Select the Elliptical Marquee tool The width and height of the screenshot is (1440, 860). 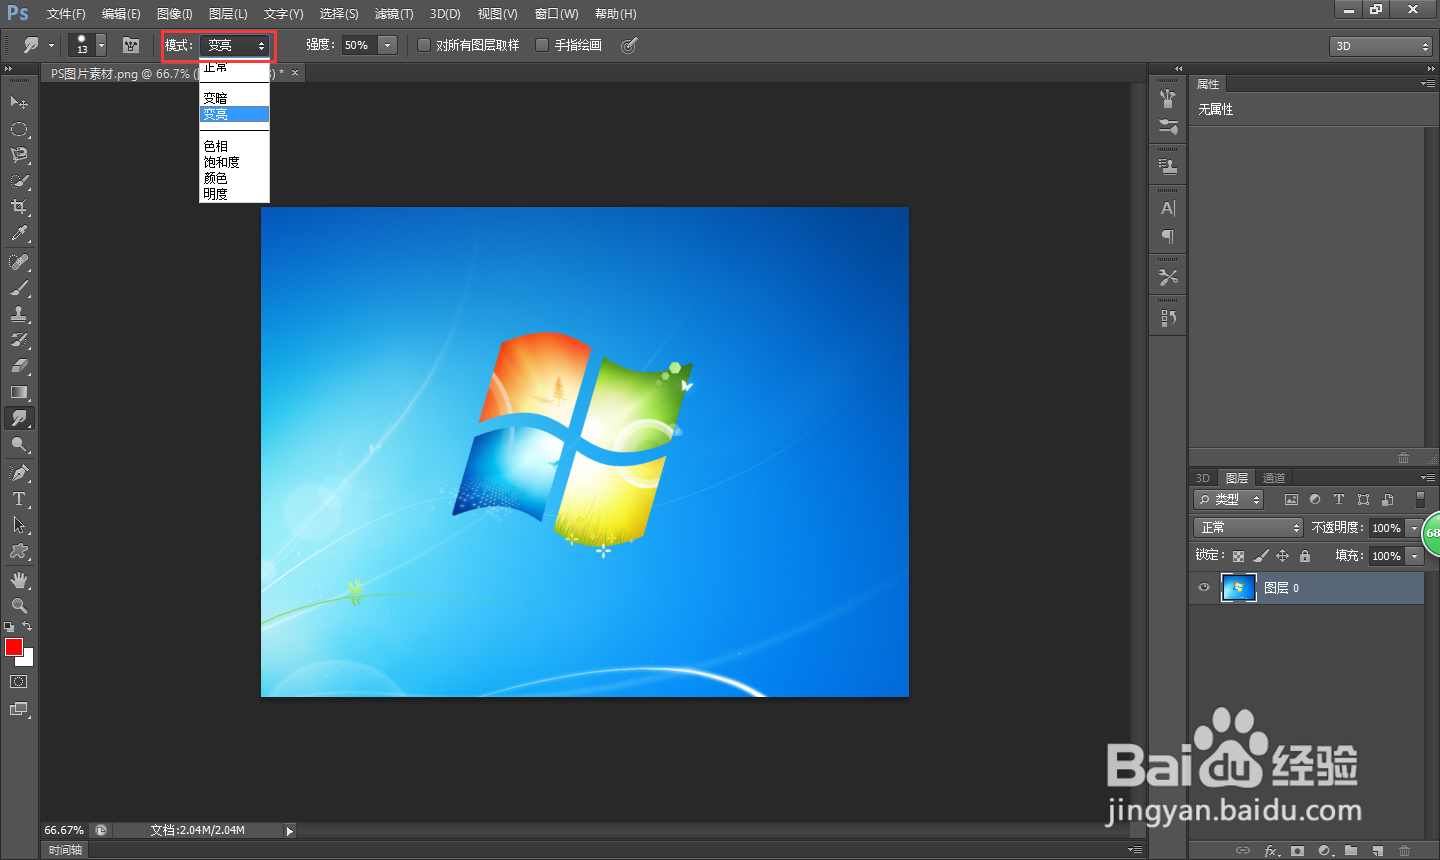click(x=19, y=129)
